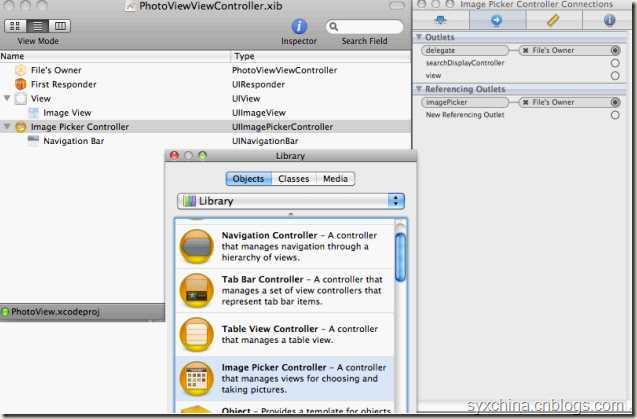Viewport: 637px width, 419px height.
Task: Click the toolbar toggle pill in title bar
Action: 397,6
